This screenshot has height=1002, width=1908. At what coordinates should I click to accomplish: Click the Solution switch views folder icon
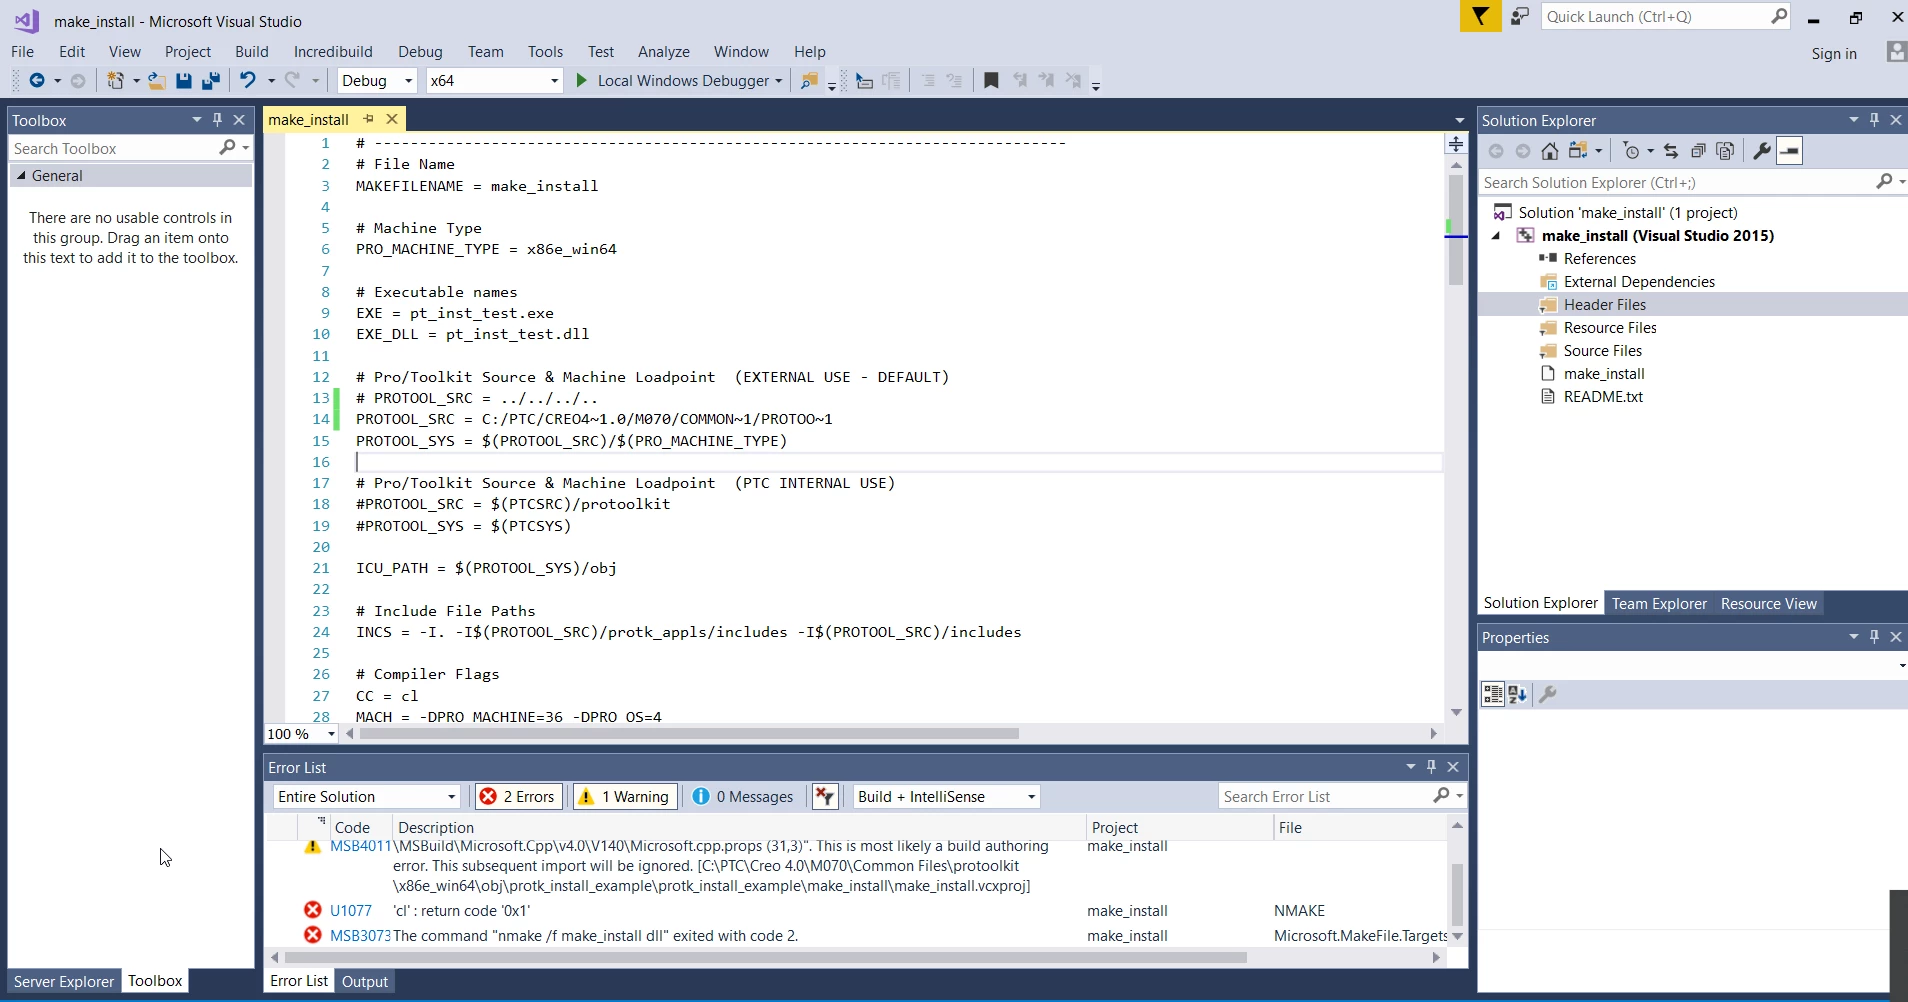click(x=1579, y=151)
